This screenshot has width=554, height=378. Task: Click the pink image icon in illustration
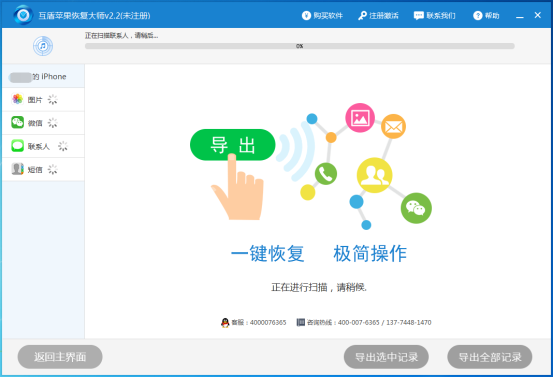tap(360, 118)
